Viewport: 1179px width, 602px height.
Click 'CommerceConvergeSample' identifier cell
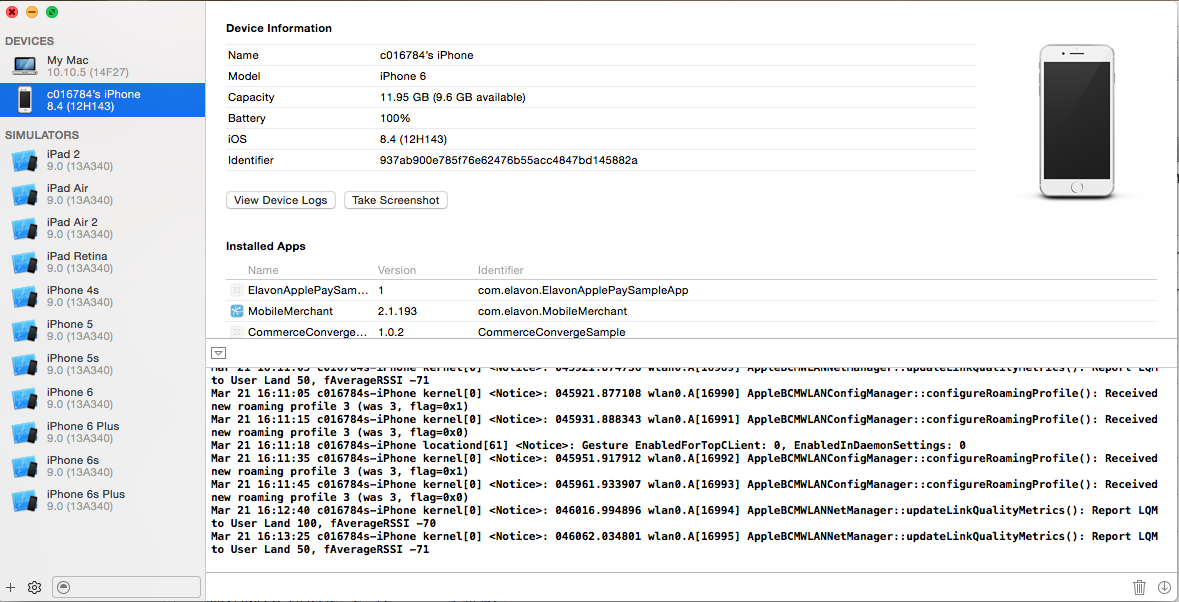[552, 331]
